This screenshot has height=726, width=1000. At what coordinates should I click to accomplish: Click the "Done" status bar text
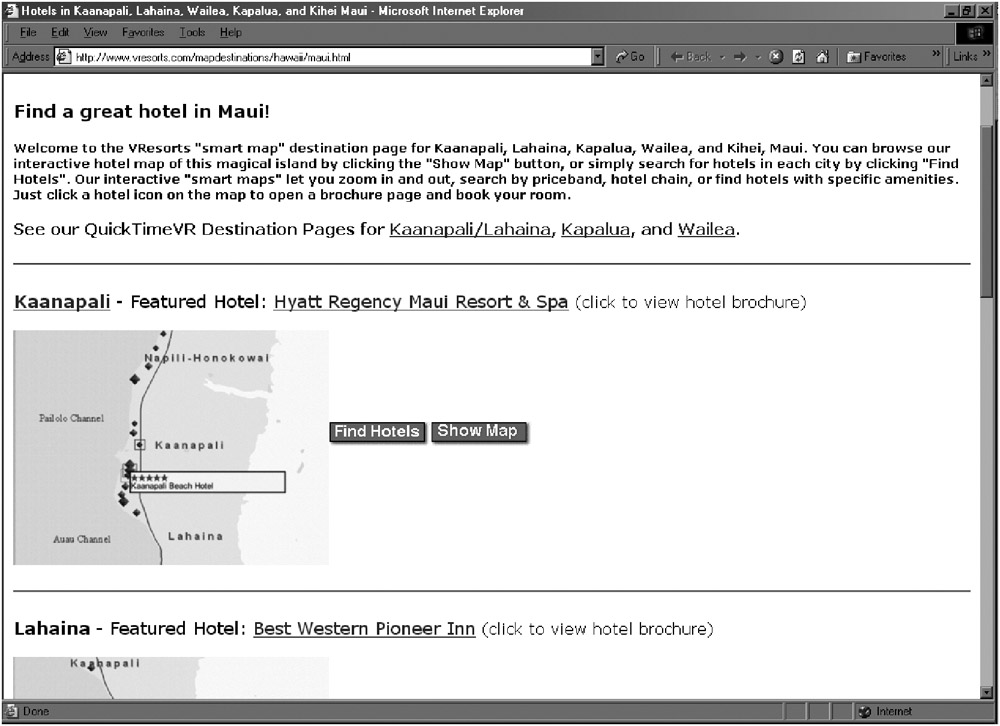tap(36, 711)
